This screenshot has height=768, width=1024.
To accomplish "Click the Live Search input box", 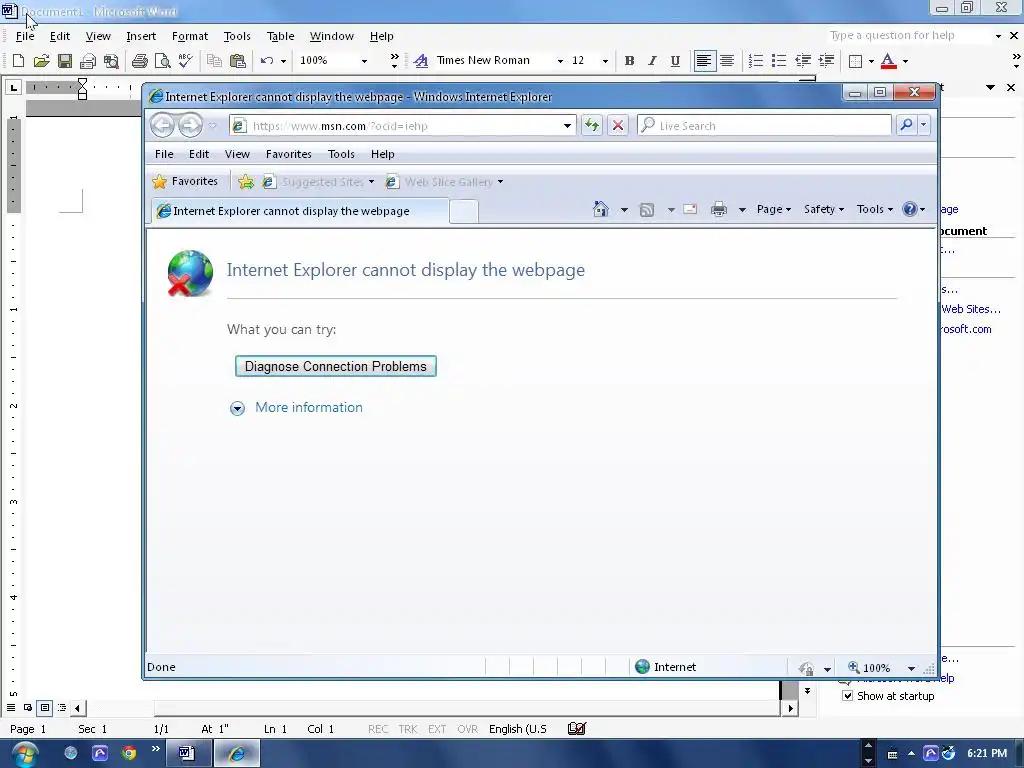I will coord(764,125).
